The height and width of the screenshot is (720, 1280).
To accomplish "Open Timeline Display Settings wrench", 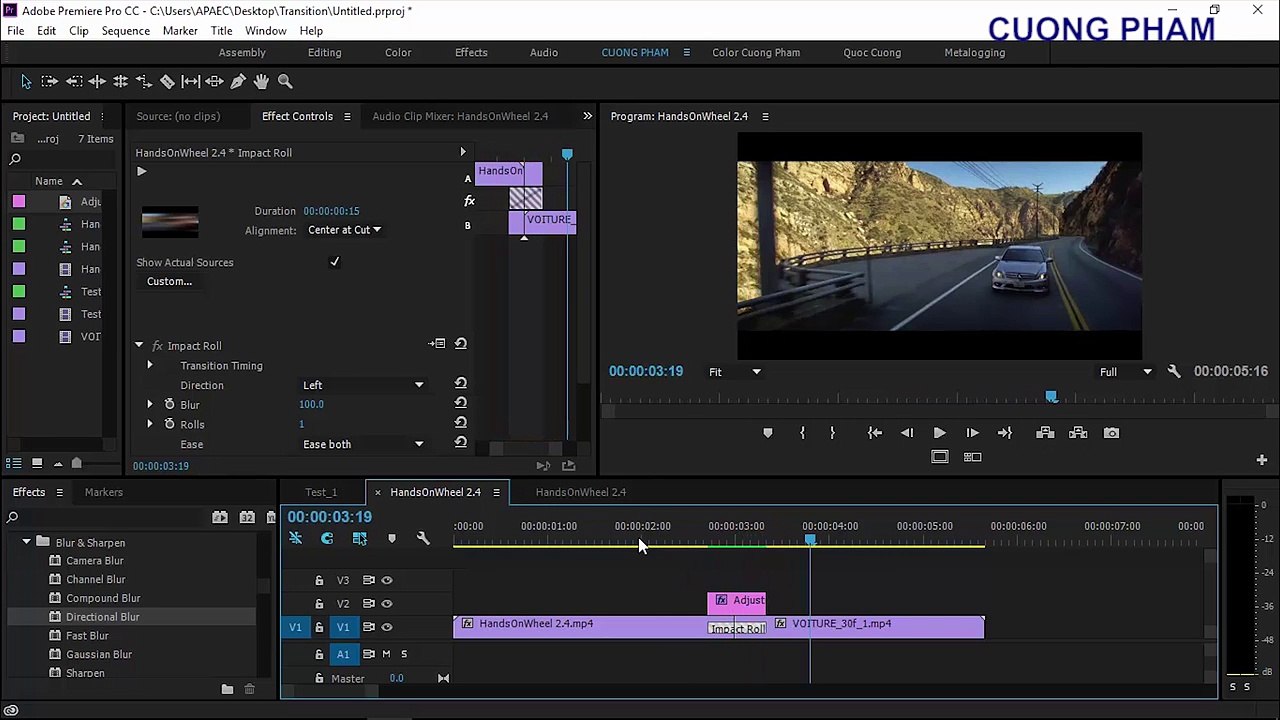I will (423, 538).
